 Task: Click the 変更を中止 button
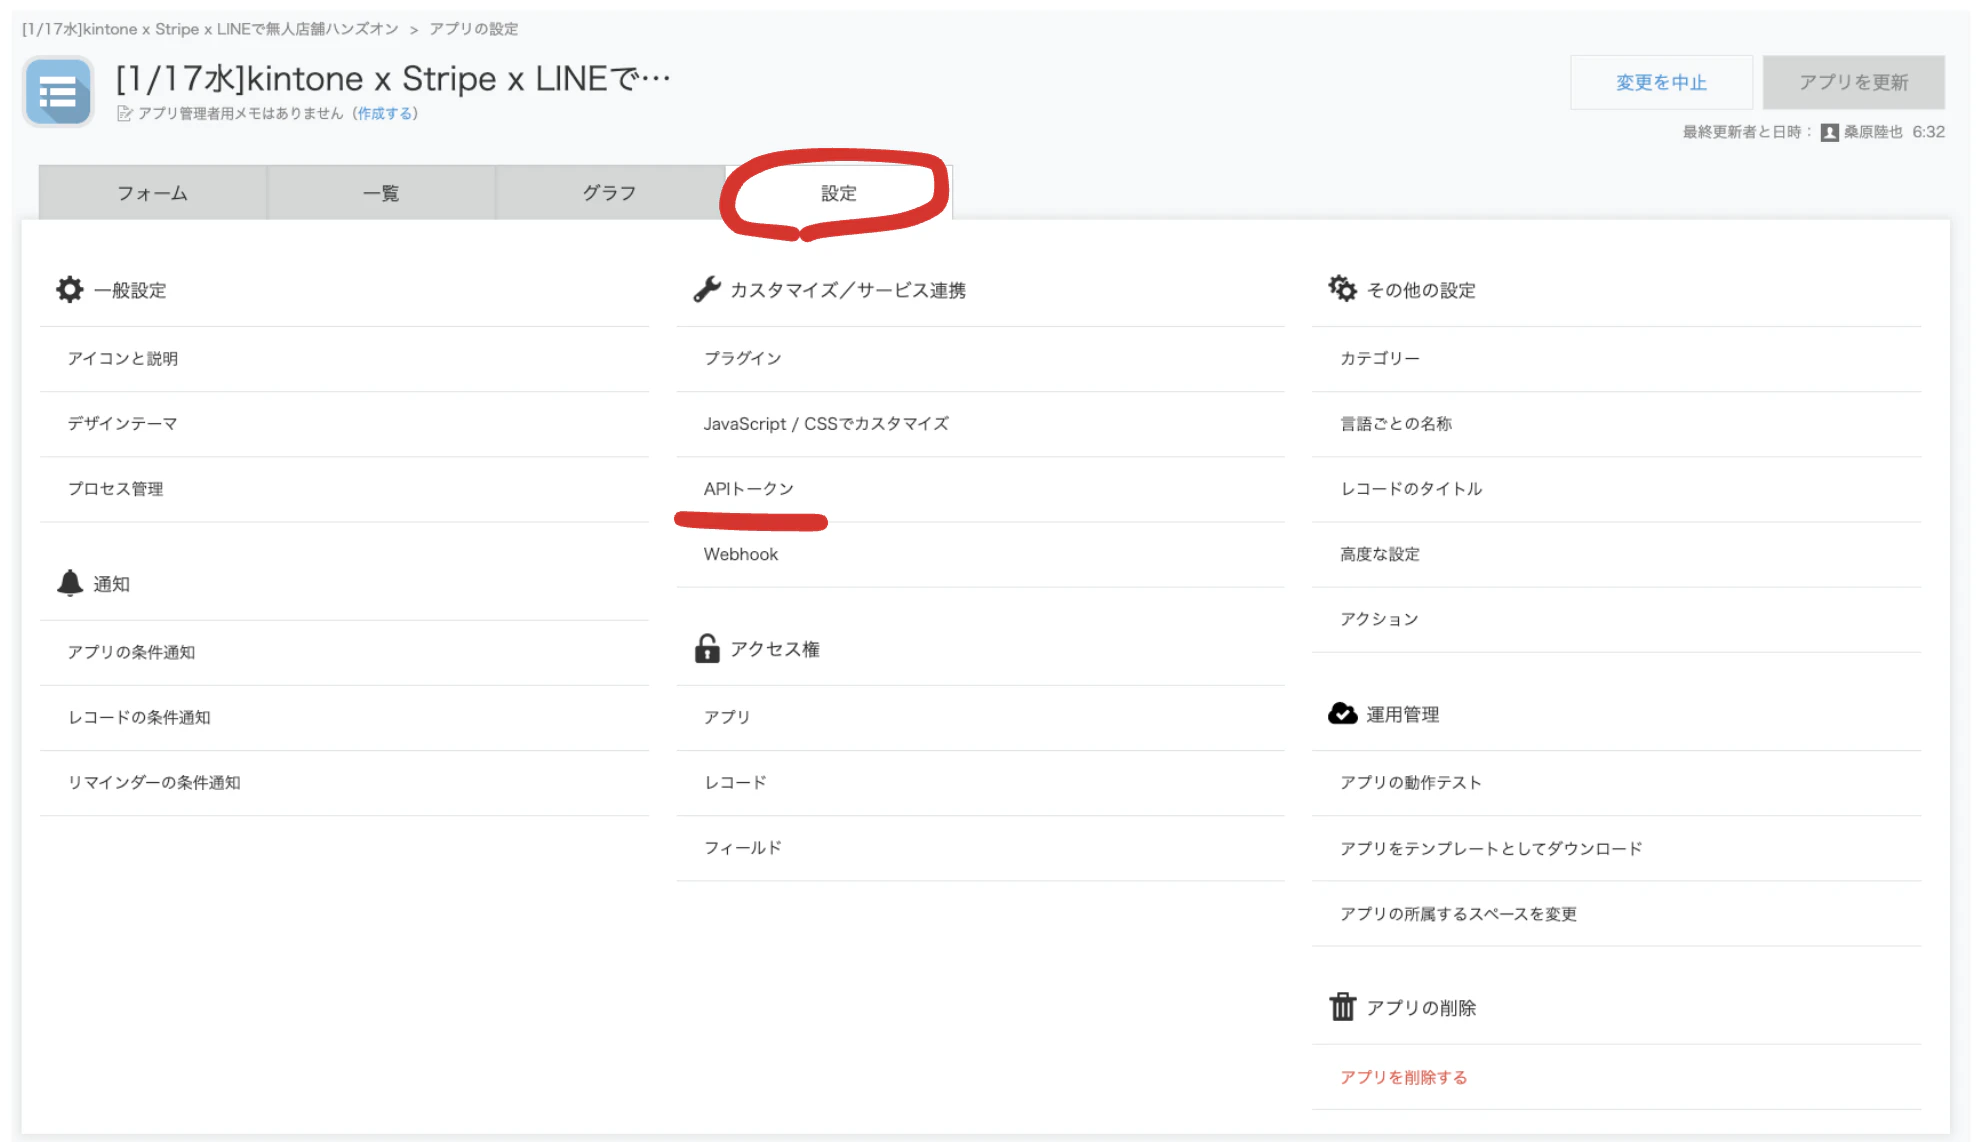pos(1660,82)
